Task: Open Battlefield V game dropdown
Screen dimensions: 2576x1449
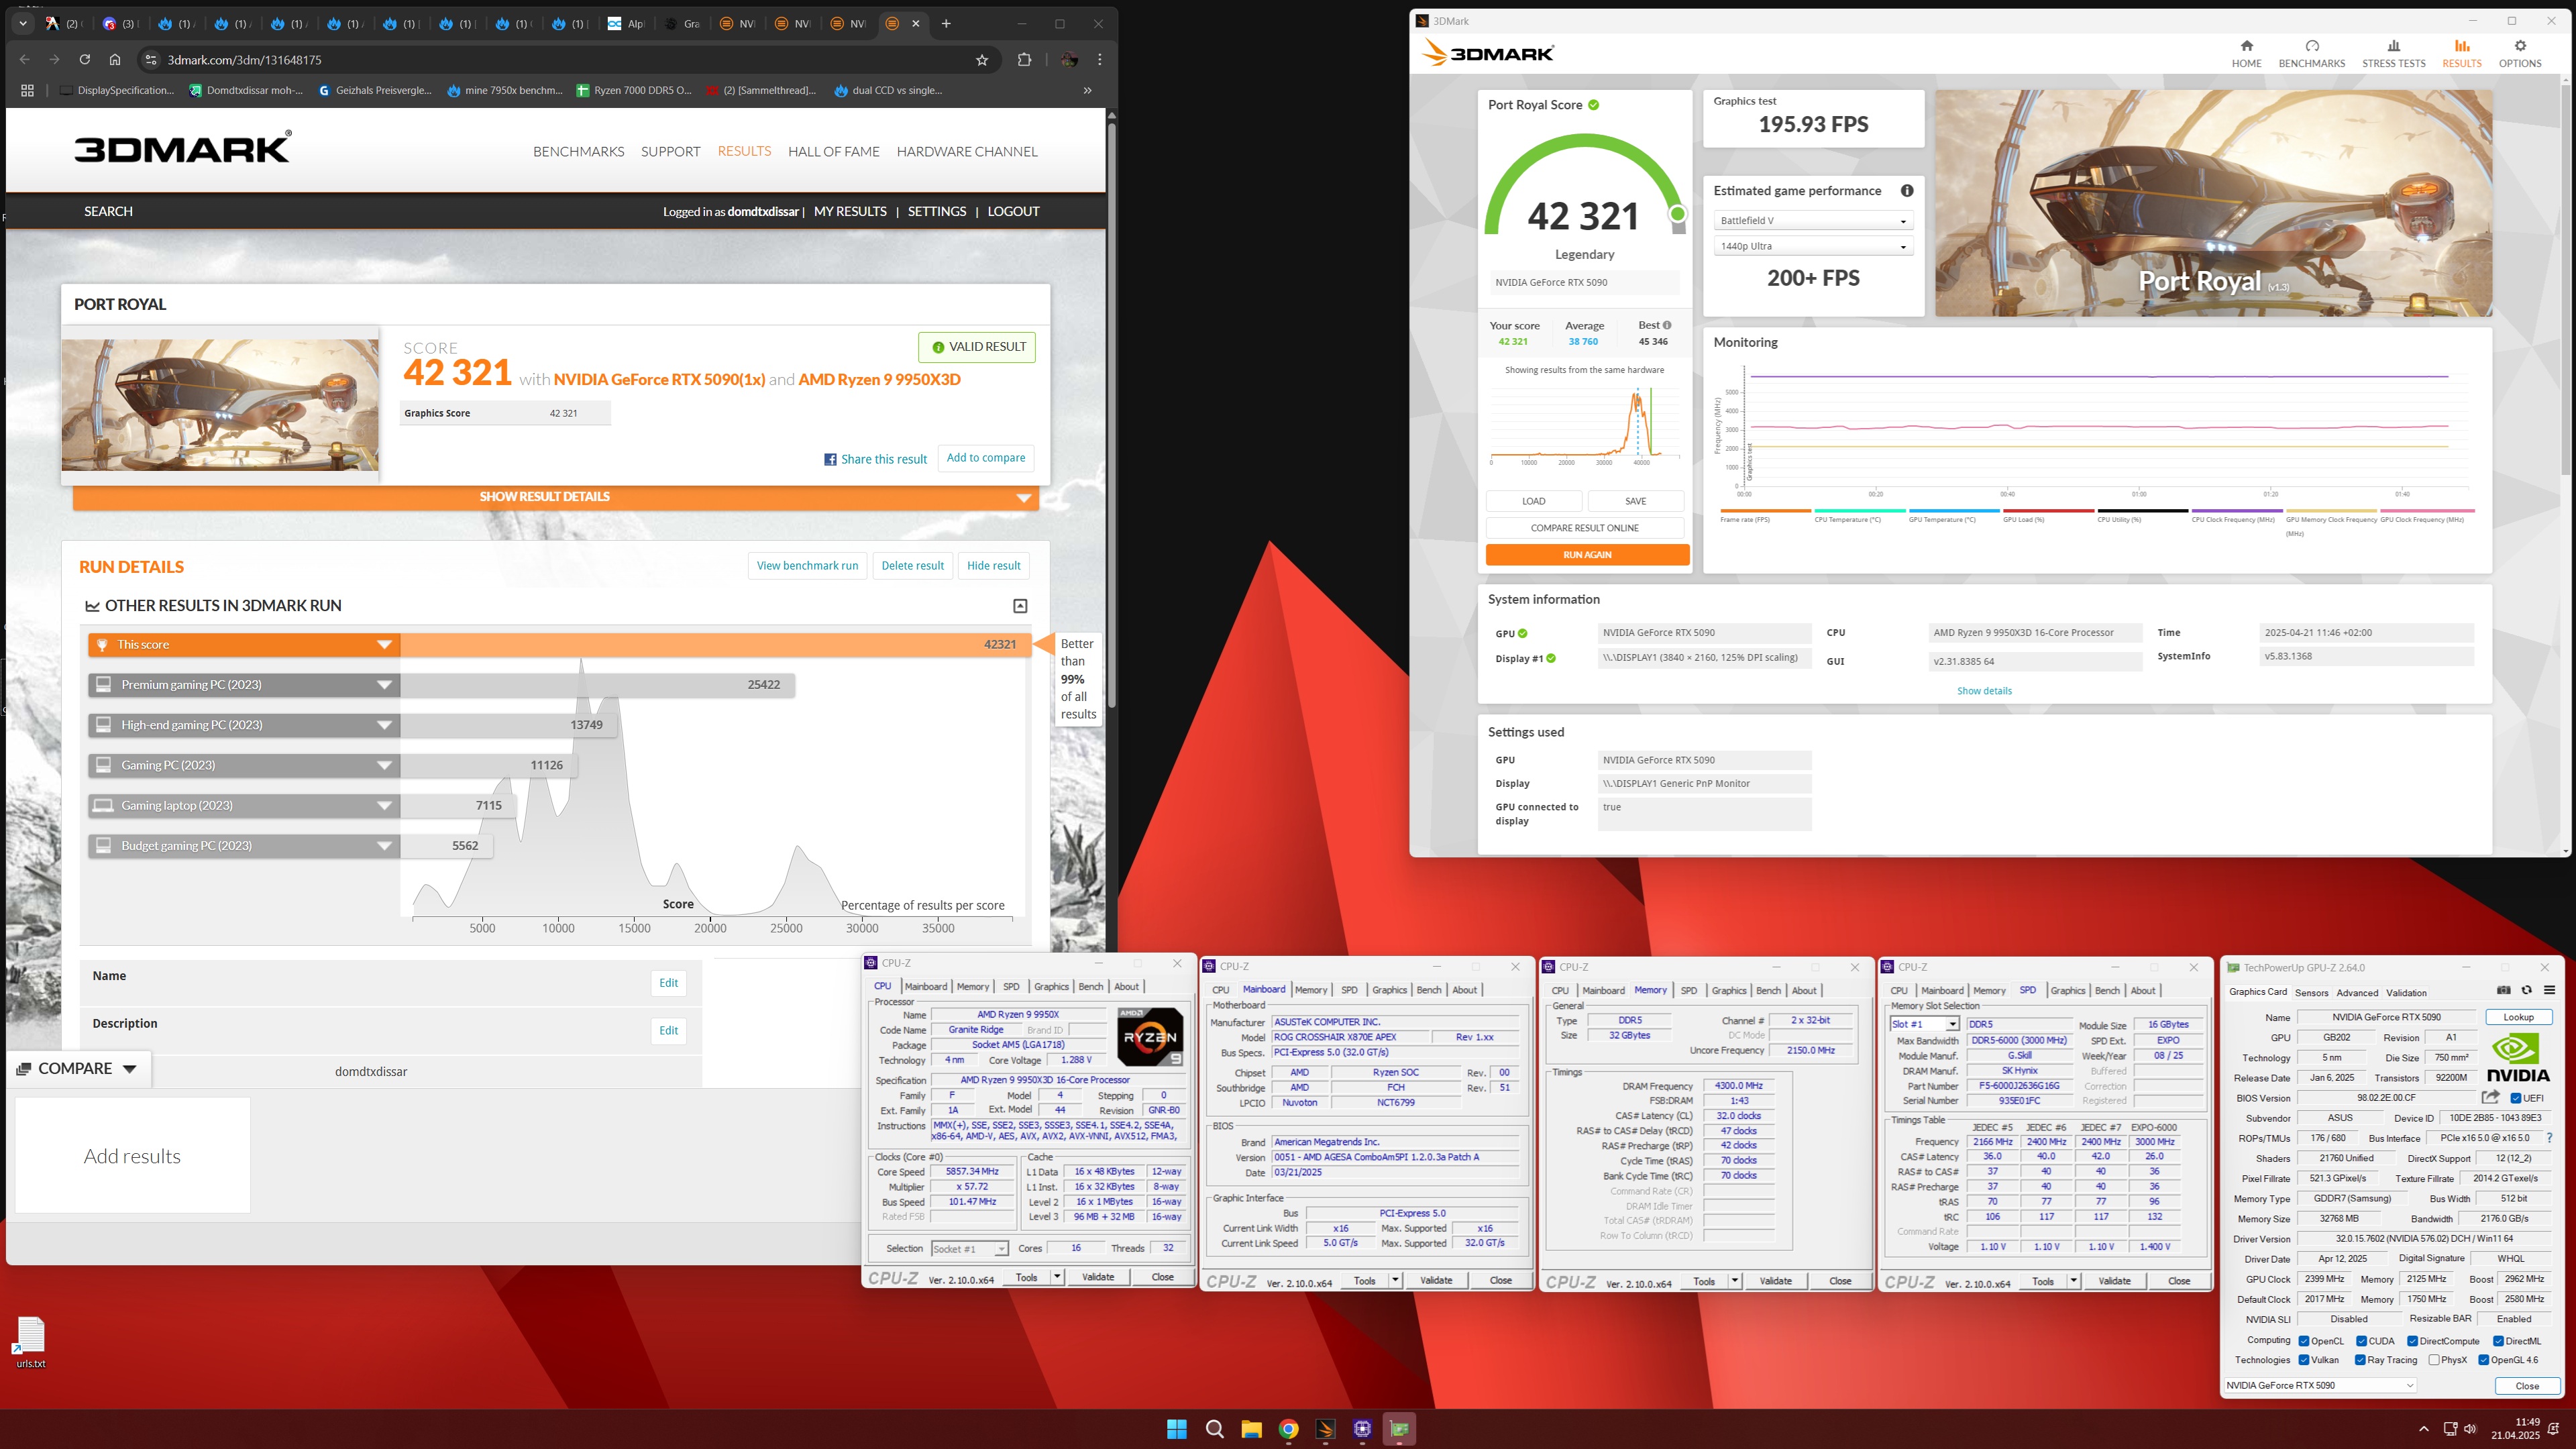Action: click(x=1813, y=221)
